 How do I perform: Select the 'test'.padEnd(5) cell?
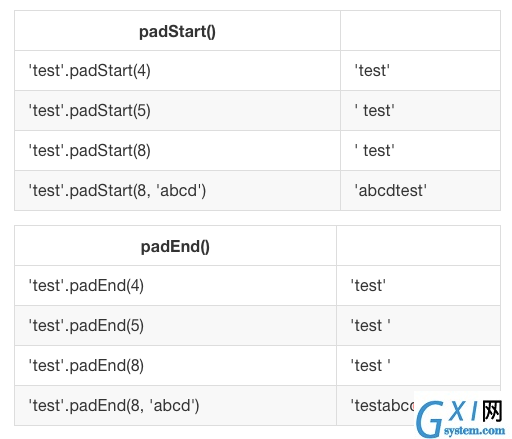click(175, 326)
